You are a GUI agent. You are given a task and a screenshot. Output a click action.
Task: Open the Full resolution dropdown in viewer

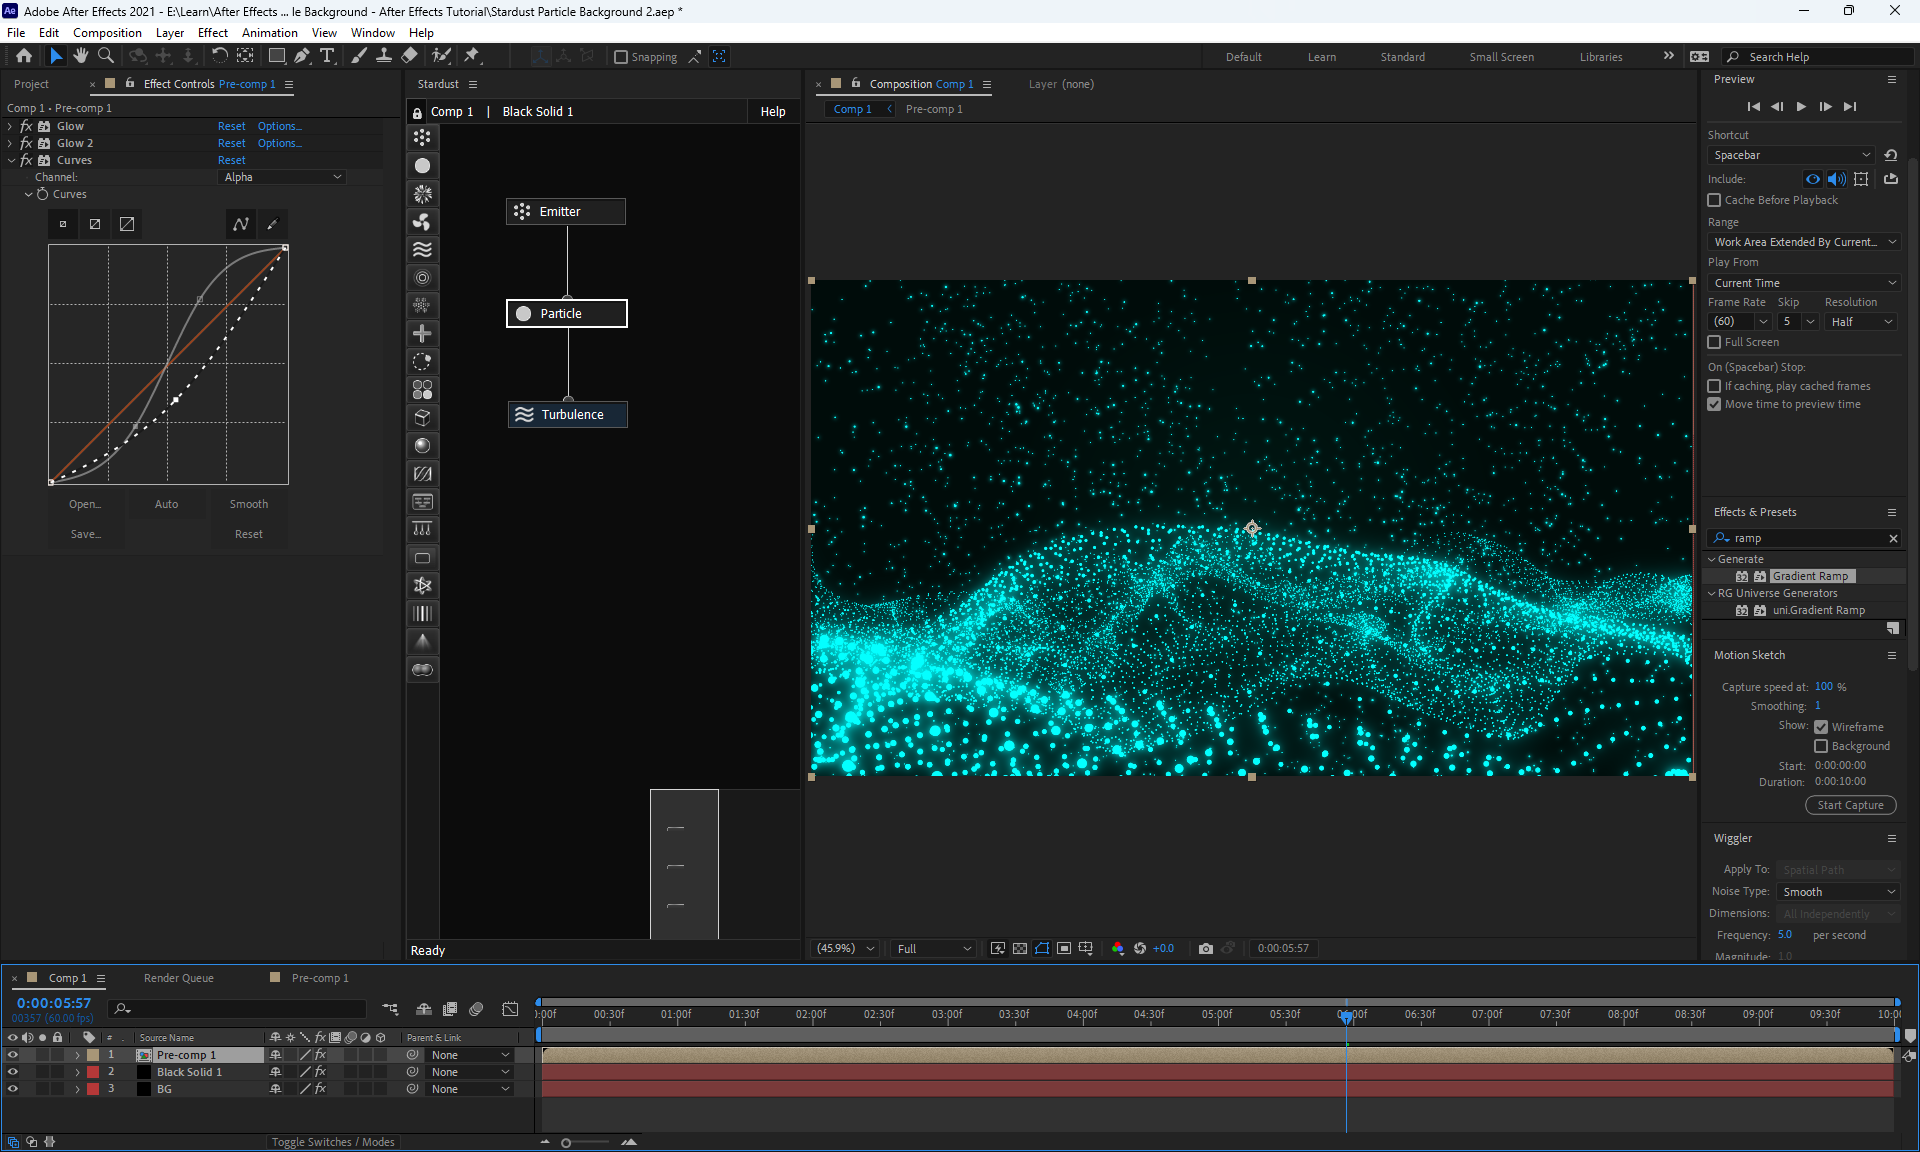(x=934, y=948)
